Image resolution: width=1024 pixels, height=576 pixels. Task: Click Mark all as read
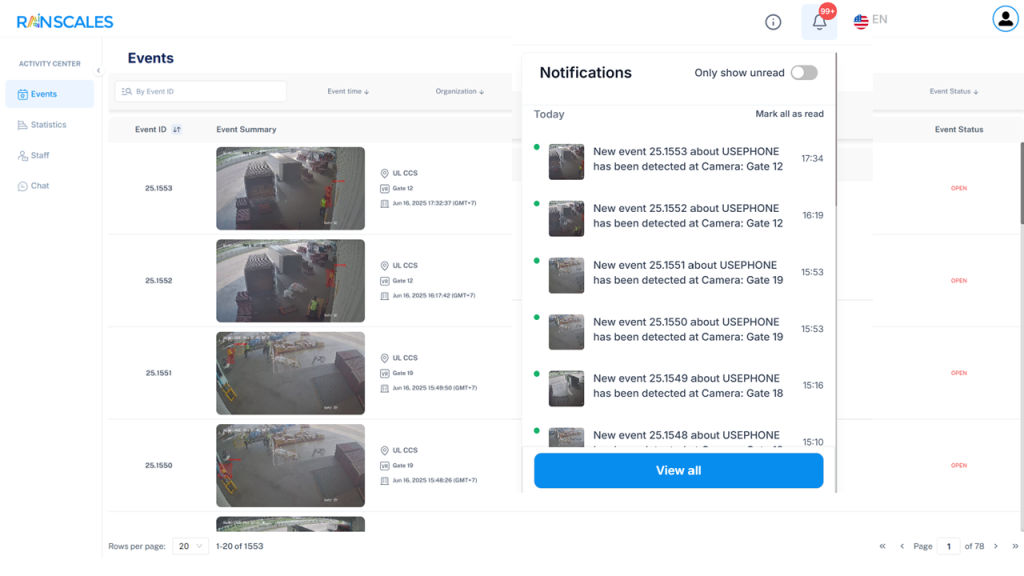(789, 114)
